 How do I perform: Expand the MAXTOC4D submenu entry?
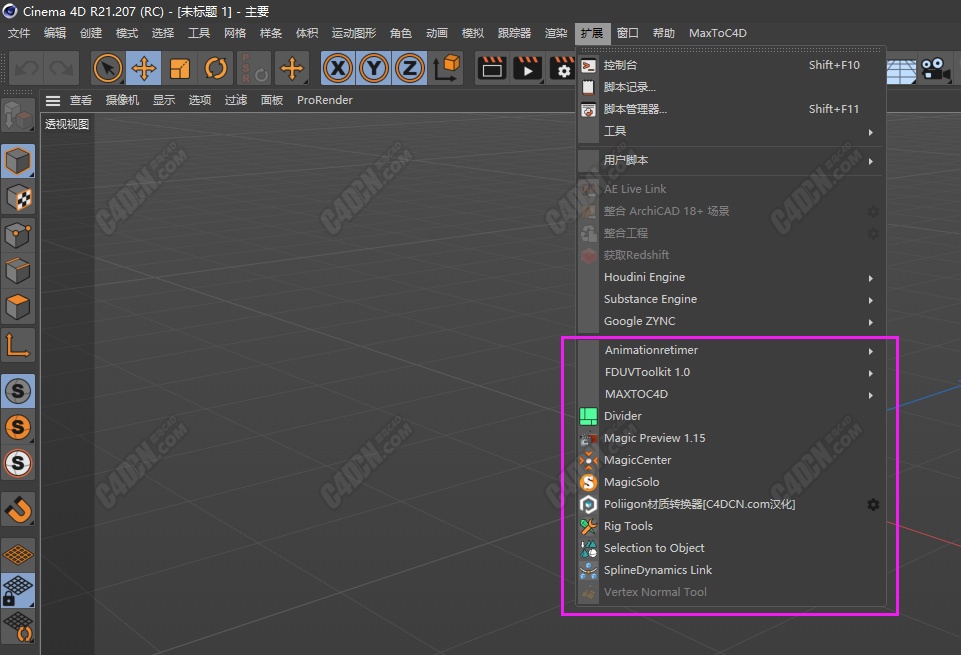point(732,394)
